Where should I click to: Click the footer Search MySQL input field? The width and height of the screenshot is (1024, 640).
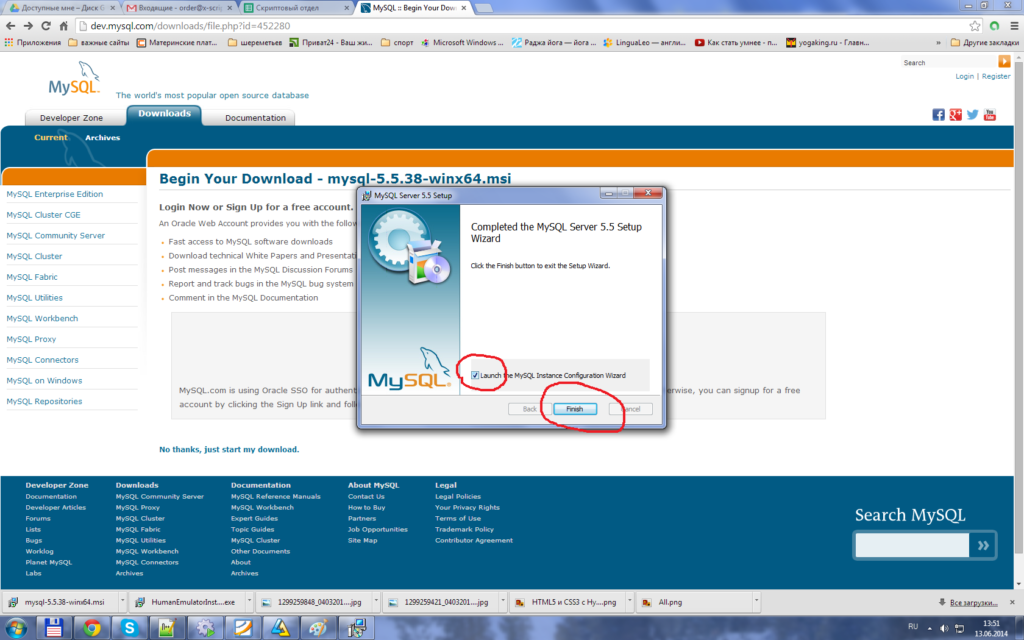pyautogui.click(x=912, y=545)
